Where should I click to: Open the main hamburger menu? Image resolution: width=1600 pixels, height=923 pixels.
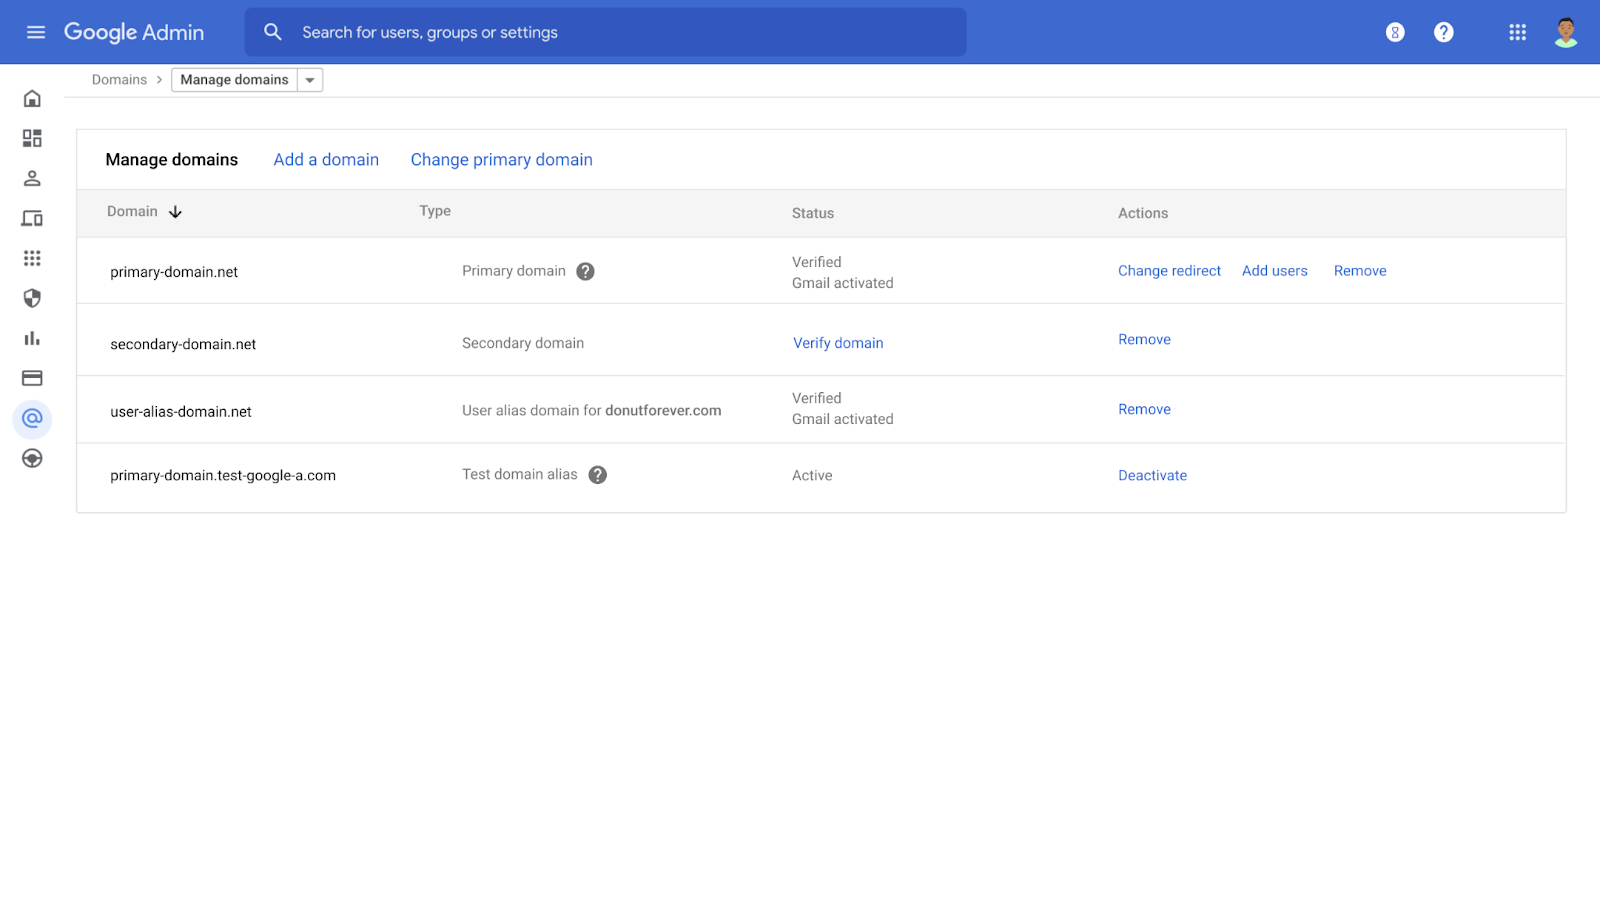click(36, 32)
